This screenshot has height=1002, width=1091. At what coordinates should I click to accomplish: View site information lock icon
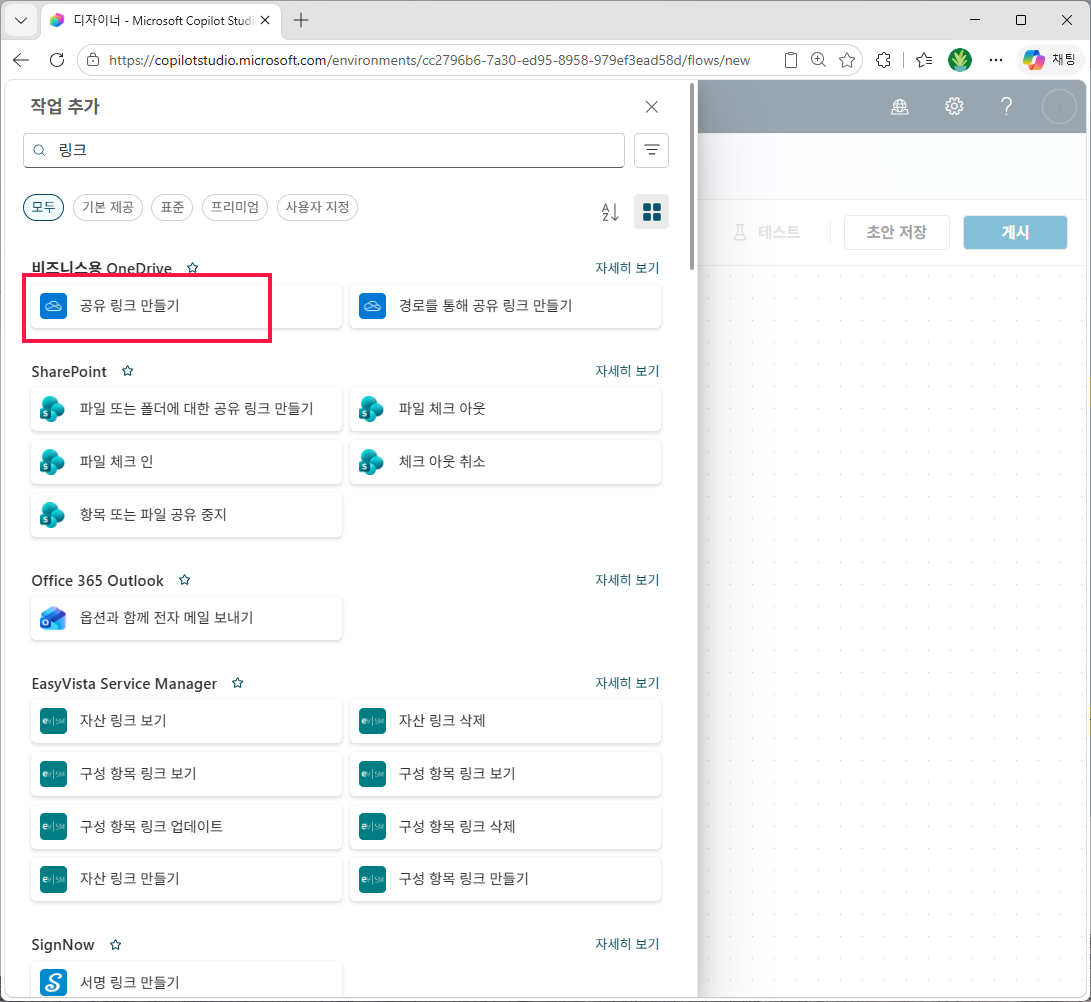pos(93,61)
